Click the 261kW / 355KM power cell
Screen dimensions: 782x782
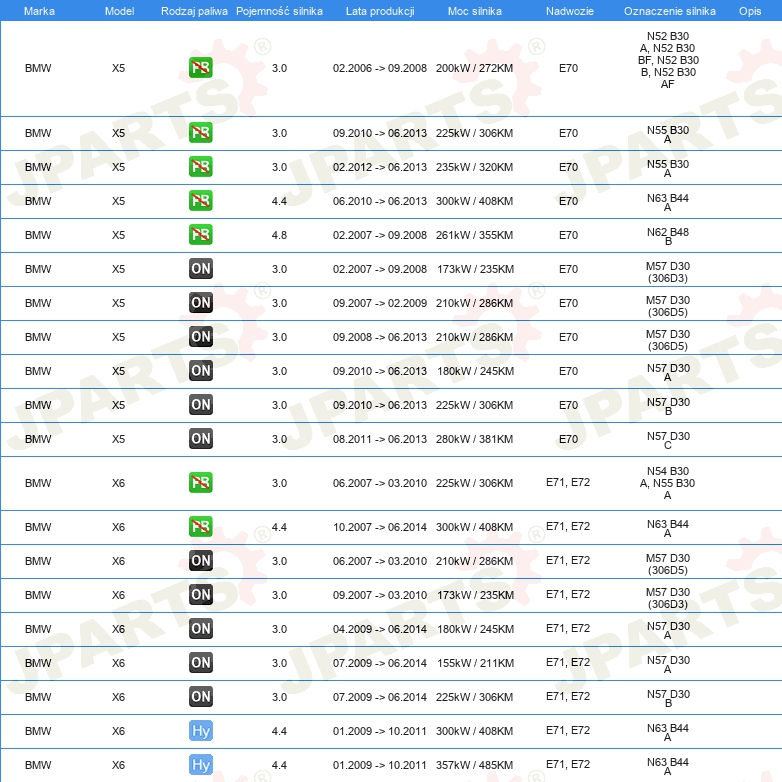tap(474, 235)
